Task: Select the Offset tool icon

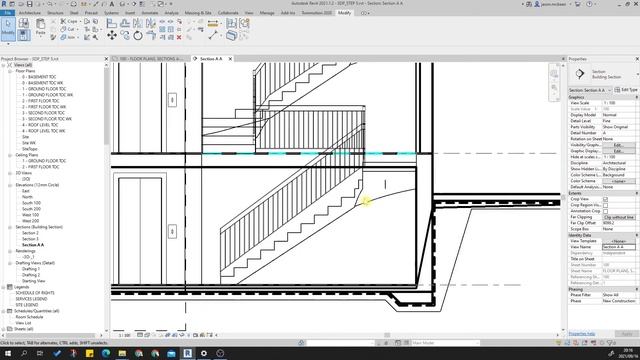Action: click(x=125, y=23)
